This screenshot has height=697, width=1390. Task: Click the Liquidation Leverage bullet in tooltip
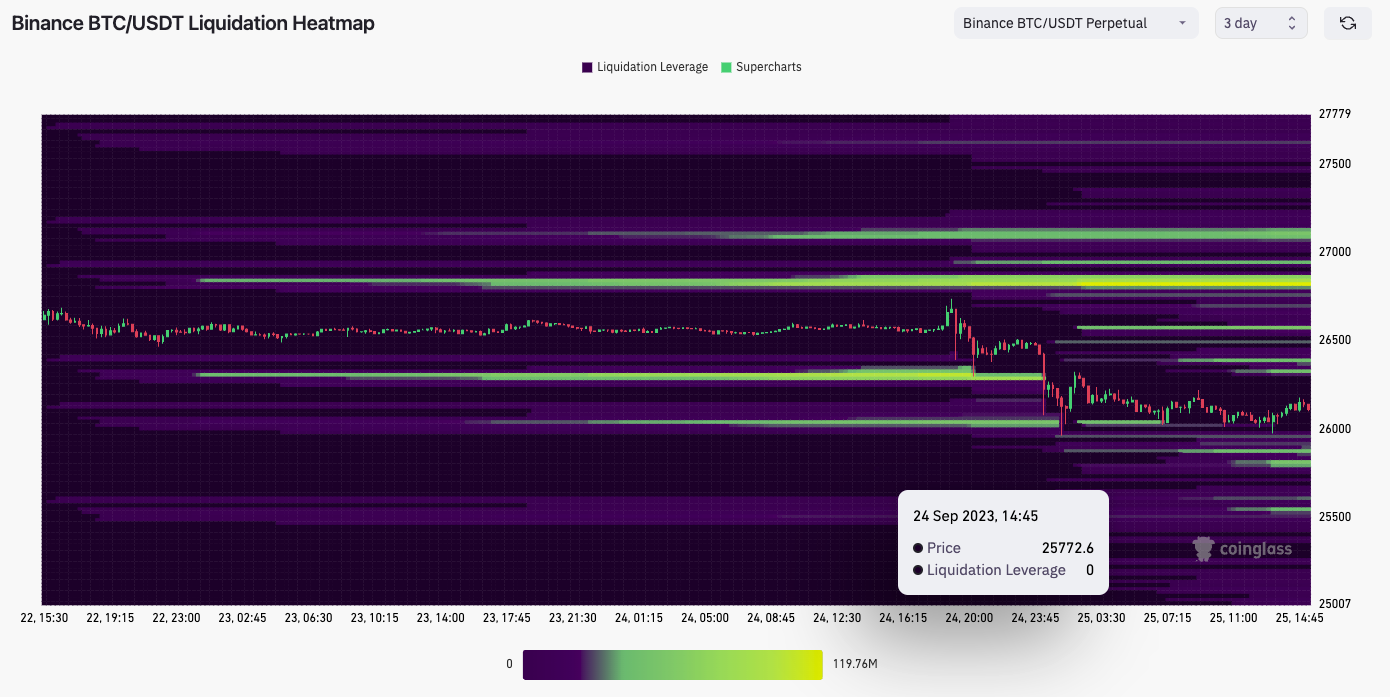918,570
